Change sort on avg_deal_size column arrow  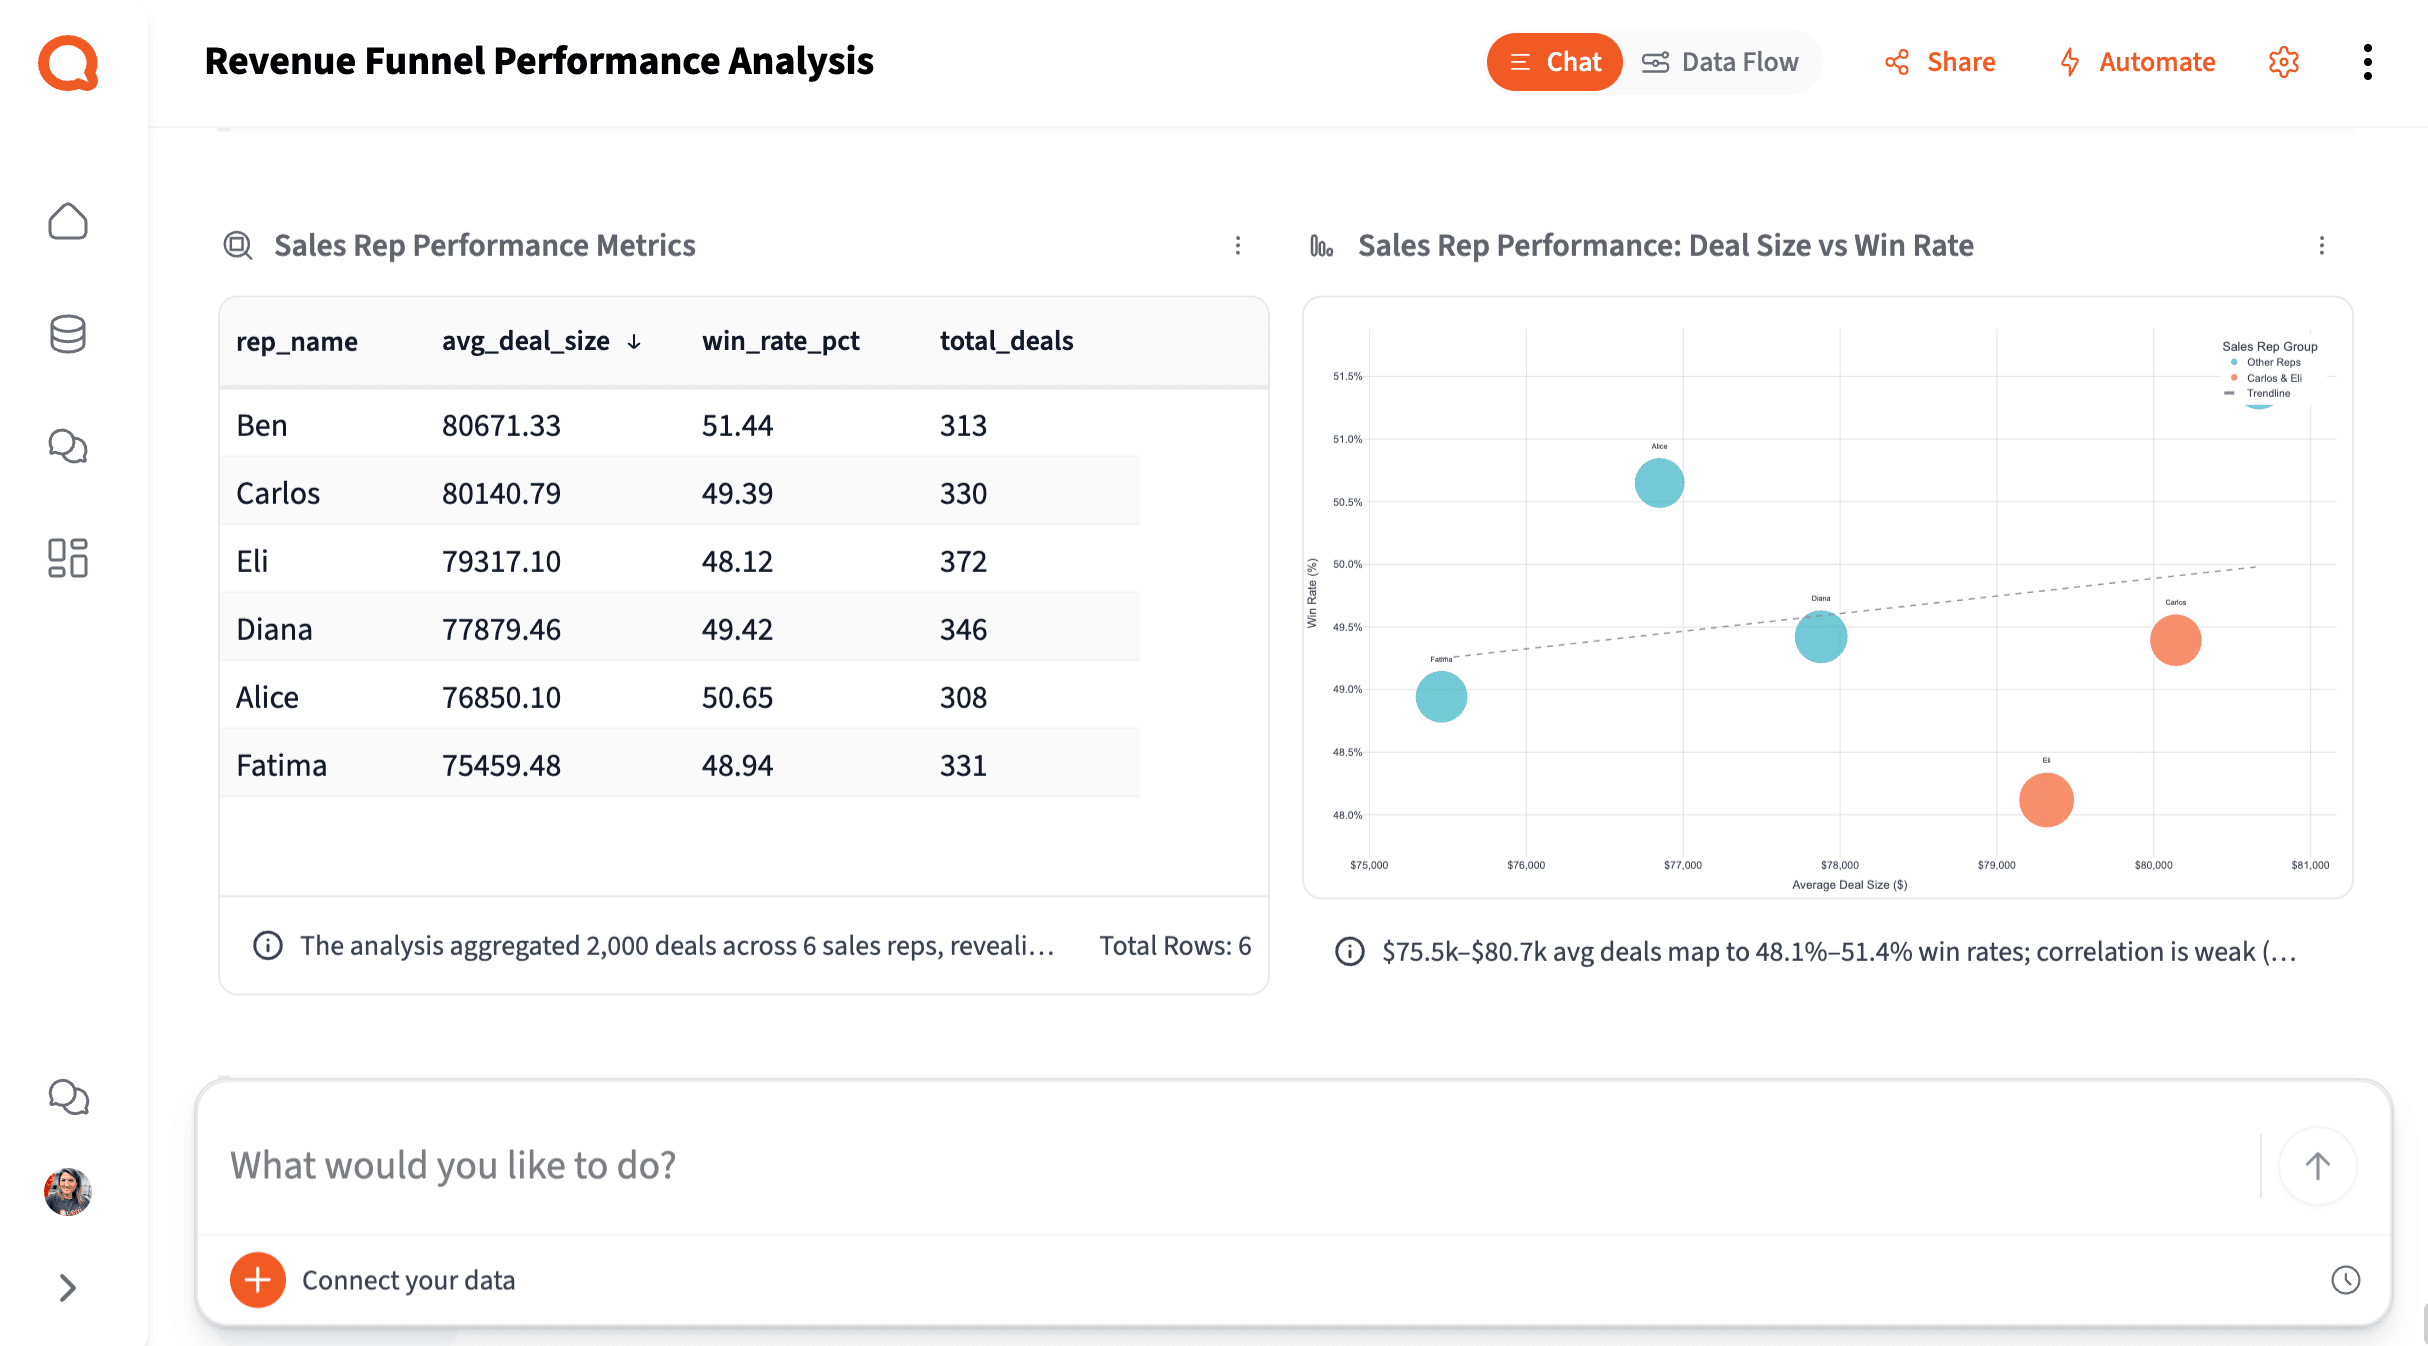pyautogui.click(x=635, y=341)
